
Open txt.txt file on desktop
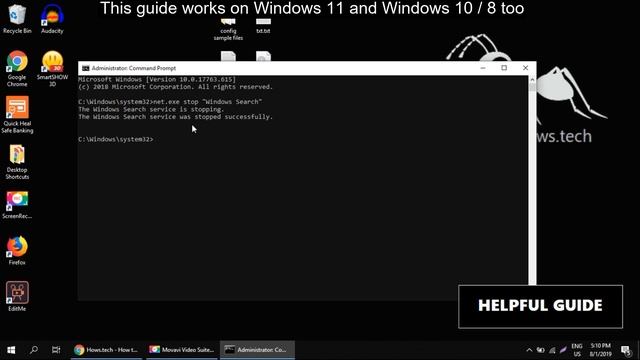coord(263,26)
